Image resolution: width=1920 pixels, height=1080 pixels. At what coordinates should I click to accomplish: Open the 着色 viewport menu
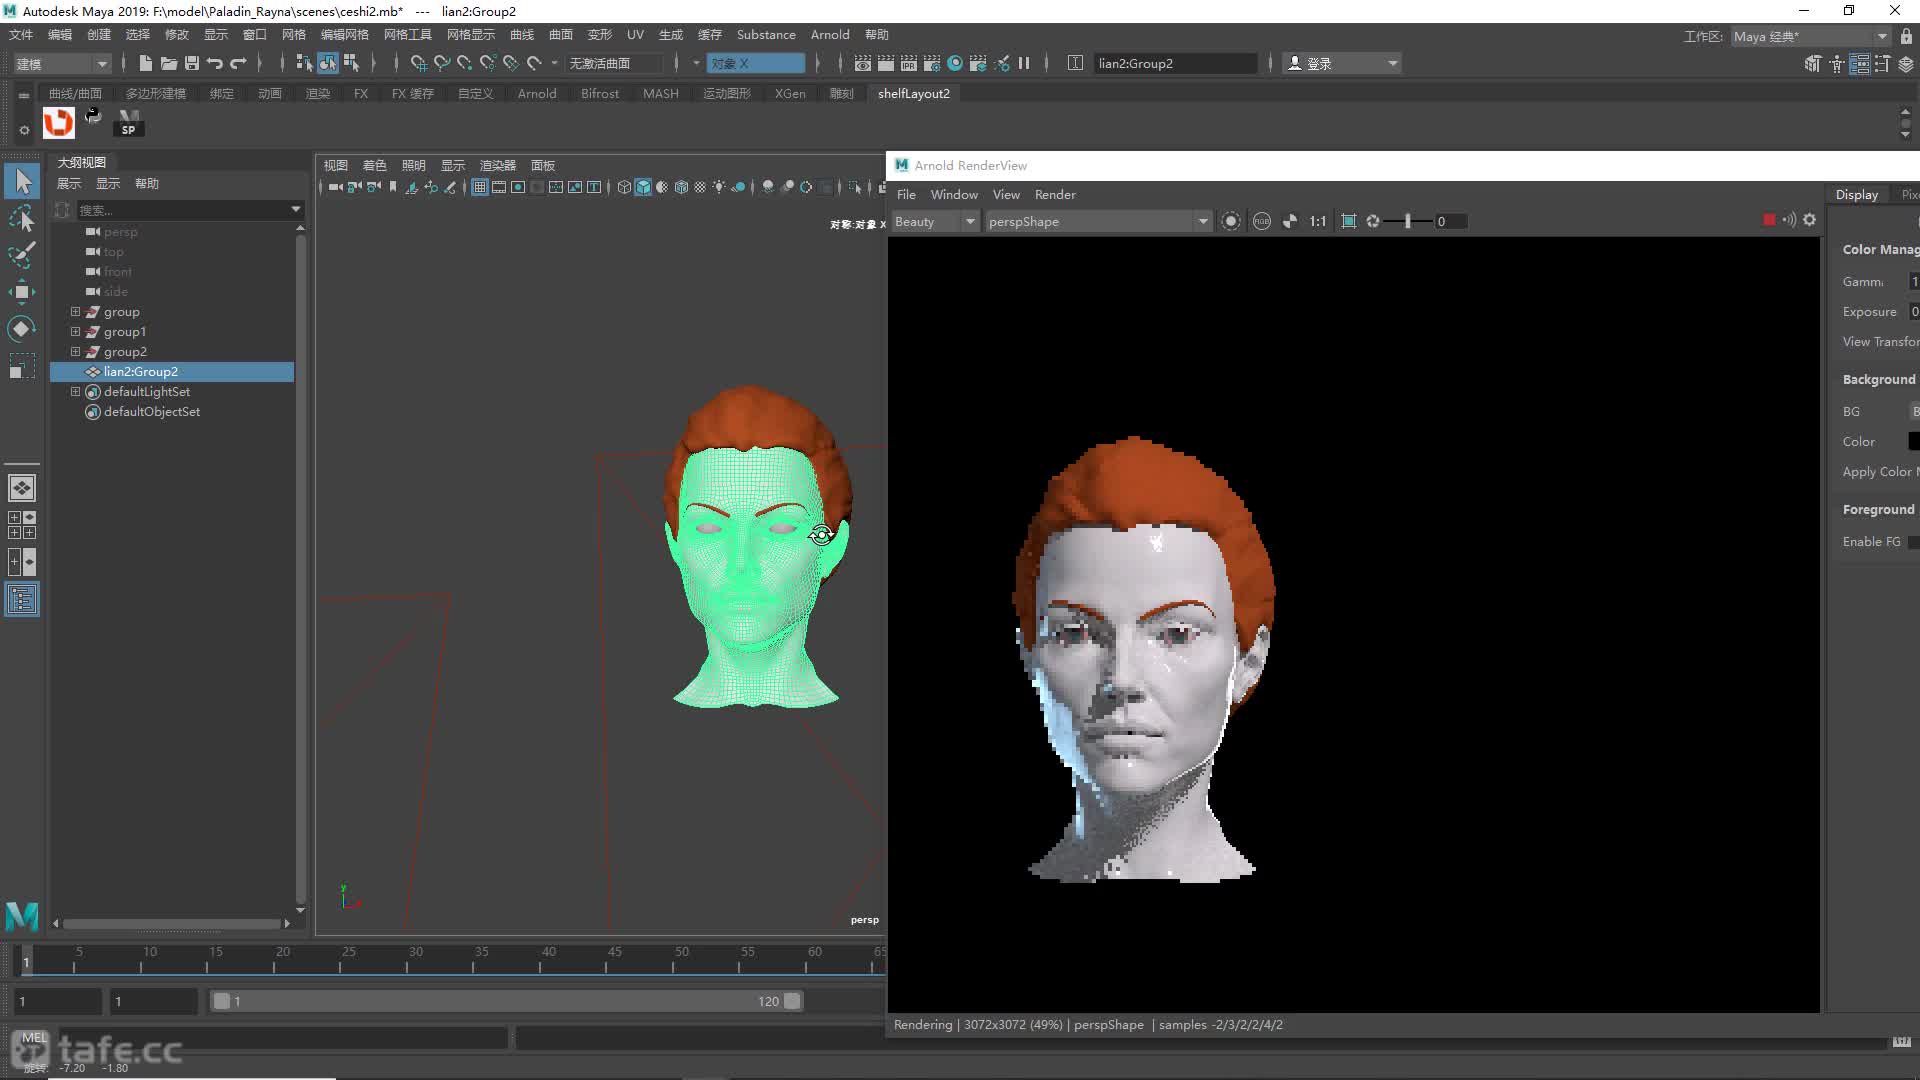click(x=374, y=165)
